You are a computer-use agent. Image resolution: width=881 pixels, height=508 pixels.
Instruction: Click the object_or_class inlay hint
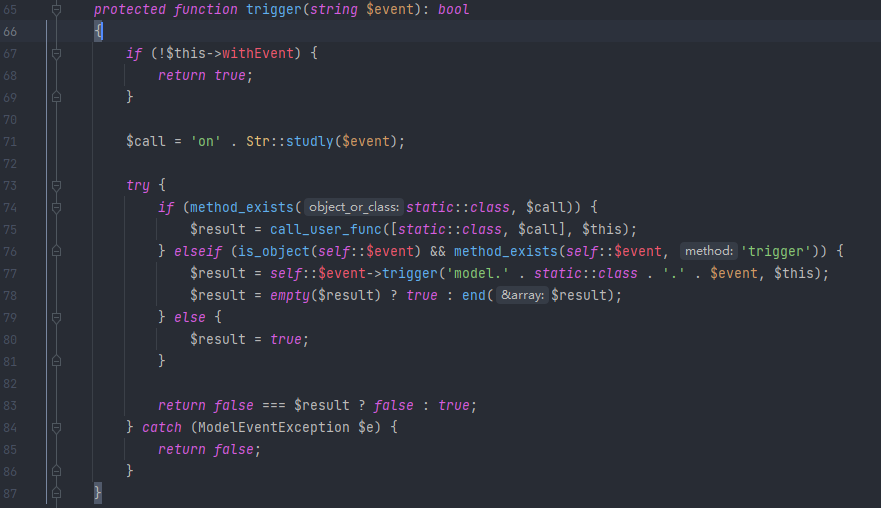(x=353, y=208)
